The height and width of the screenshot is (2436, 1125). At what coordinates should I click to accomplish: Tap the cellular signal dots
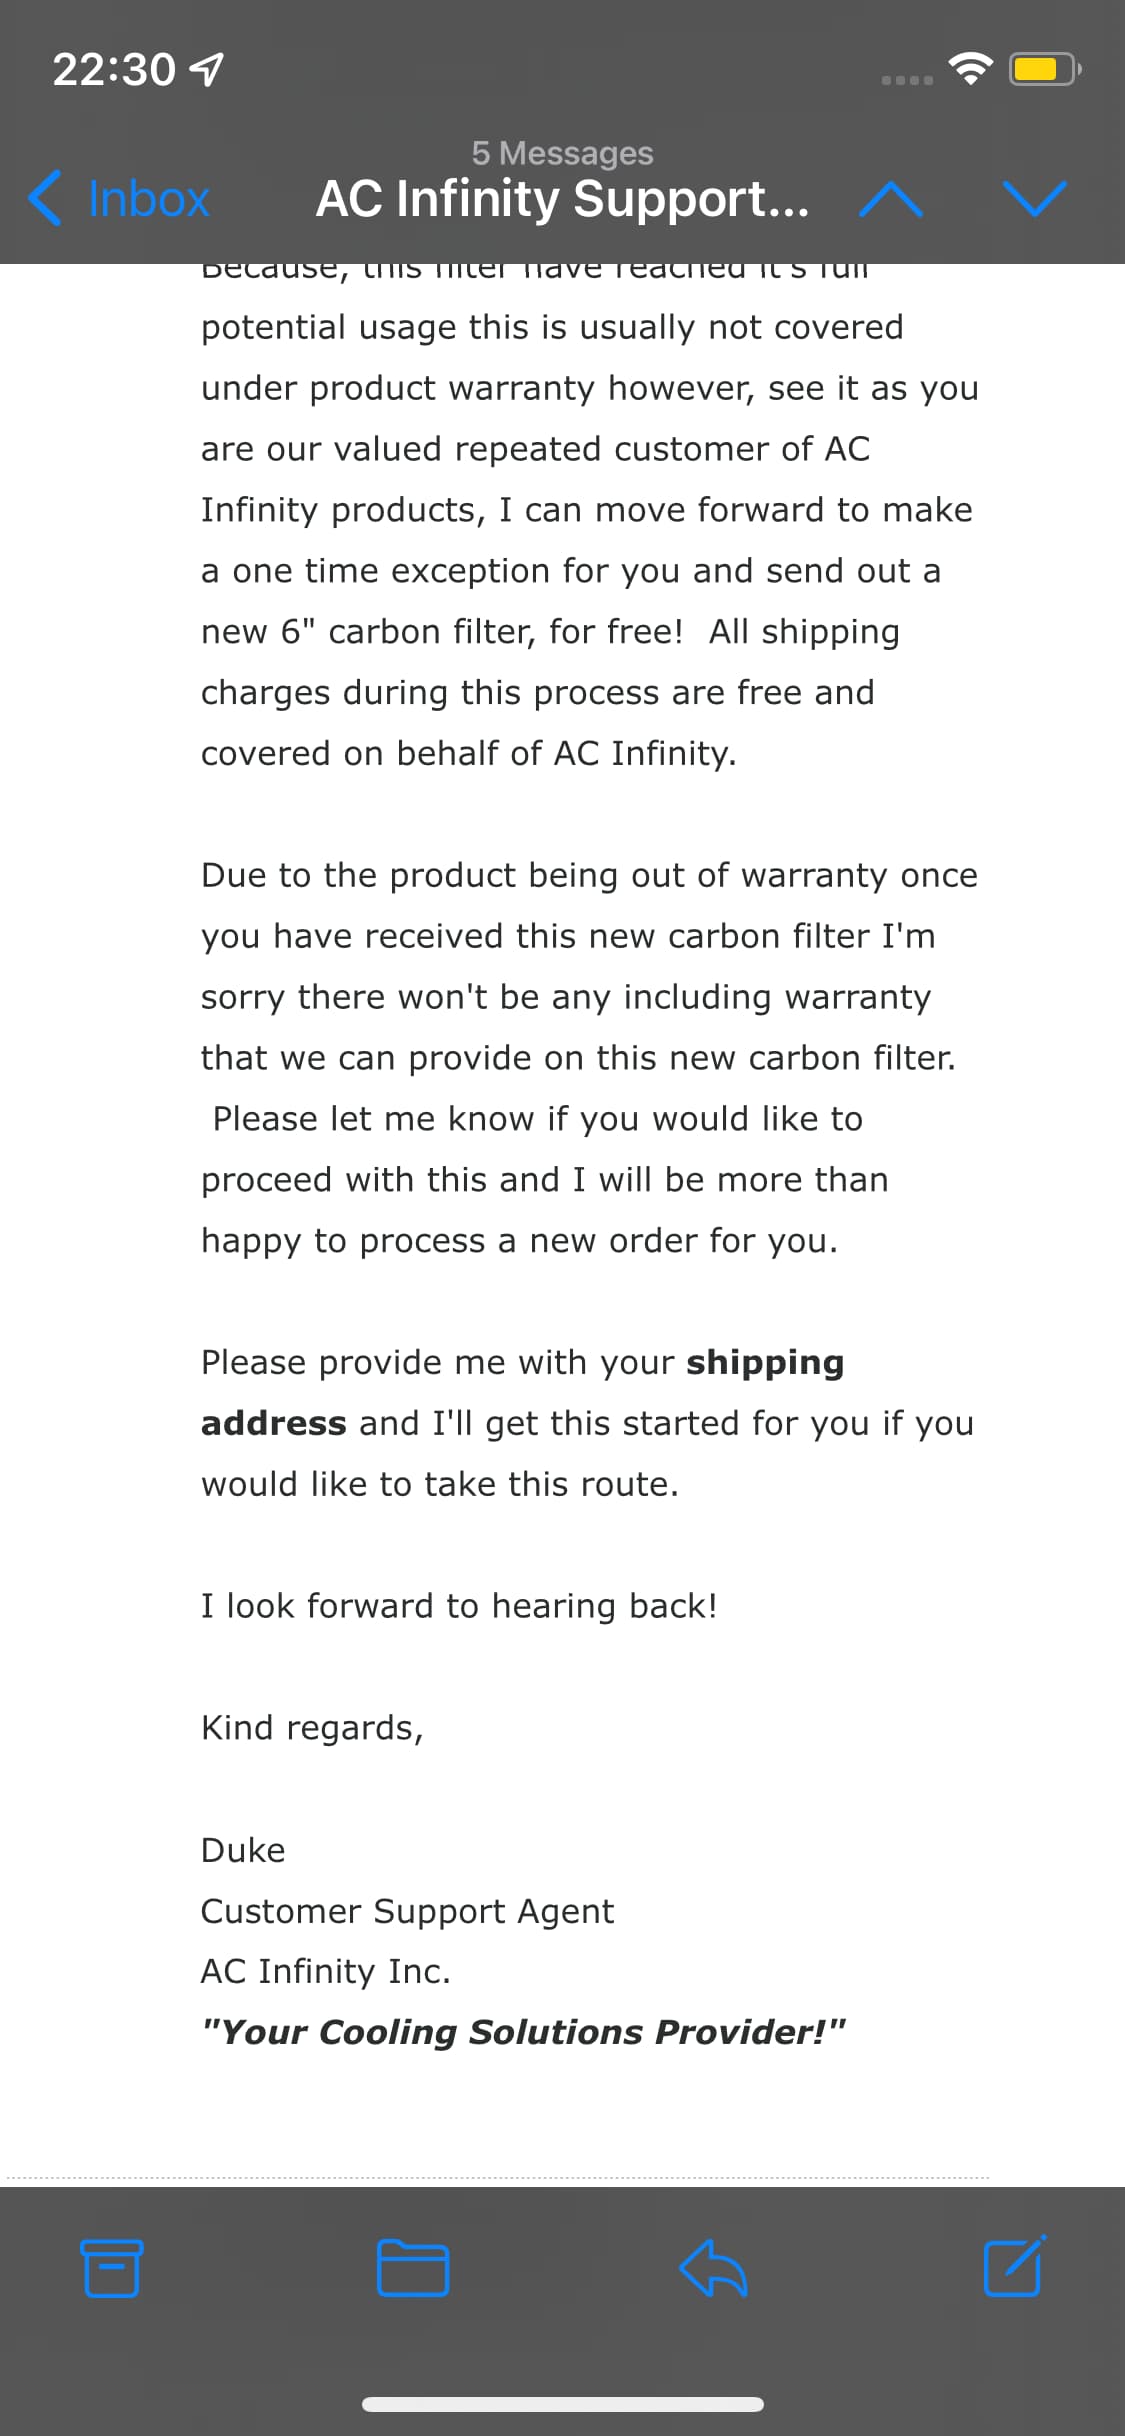point(907,79)
